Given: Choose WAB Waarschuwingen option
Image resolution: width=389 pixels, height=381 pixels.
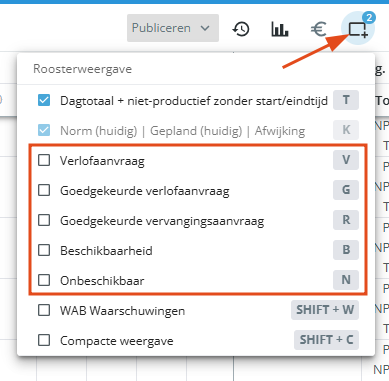Looking at the screenshot, I should (122, 311).
